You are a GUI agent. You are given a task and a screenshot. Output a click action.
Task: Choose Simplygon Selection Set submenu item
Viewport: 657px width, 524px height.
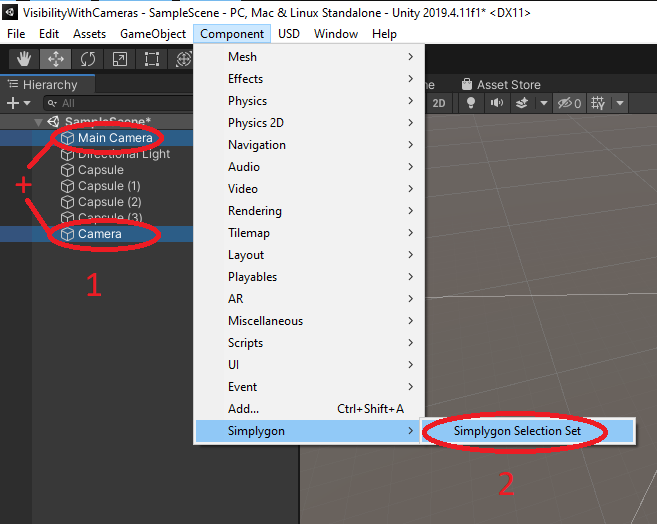(x=516, y=431)
